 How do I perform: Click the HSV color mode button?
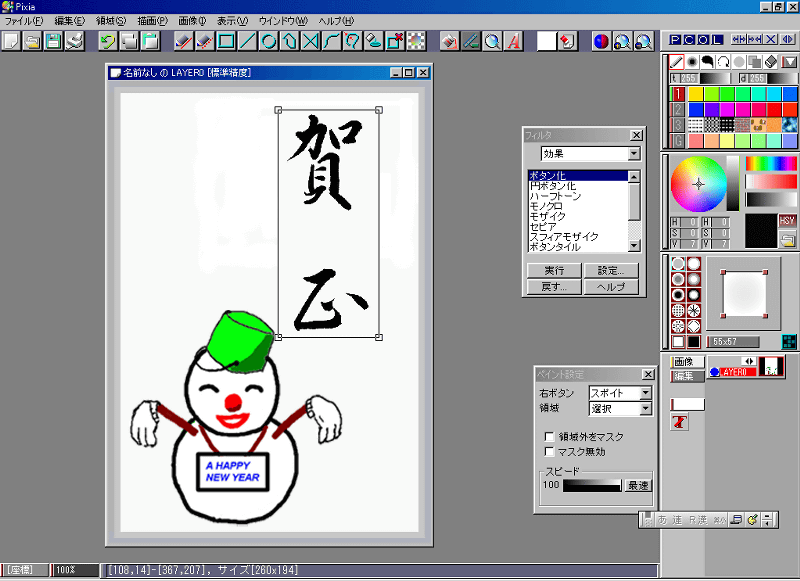787,220
